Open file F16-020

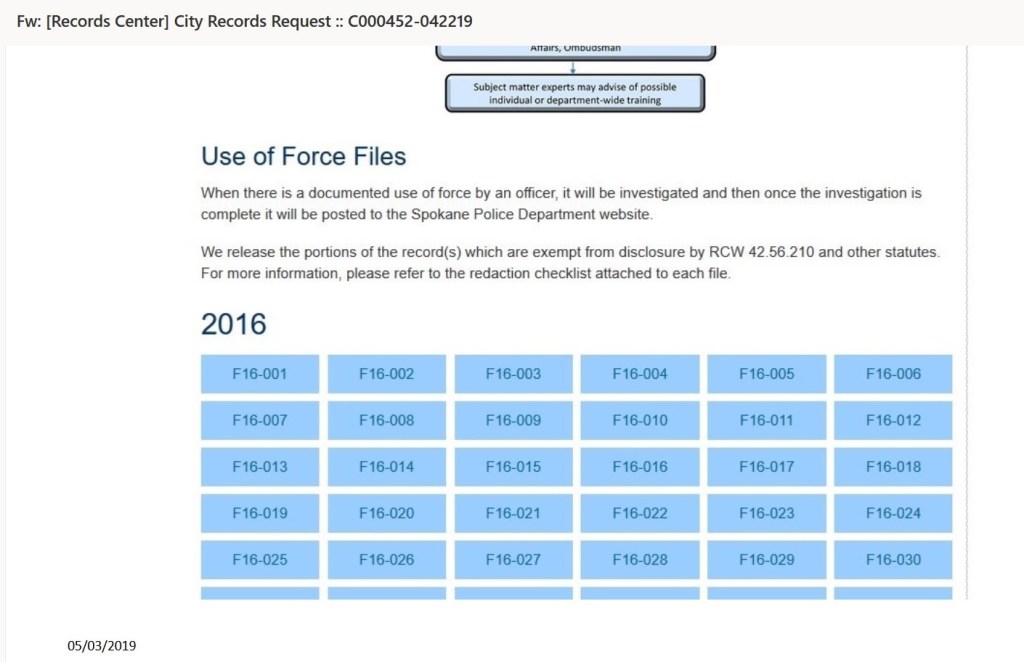[387, 513]
